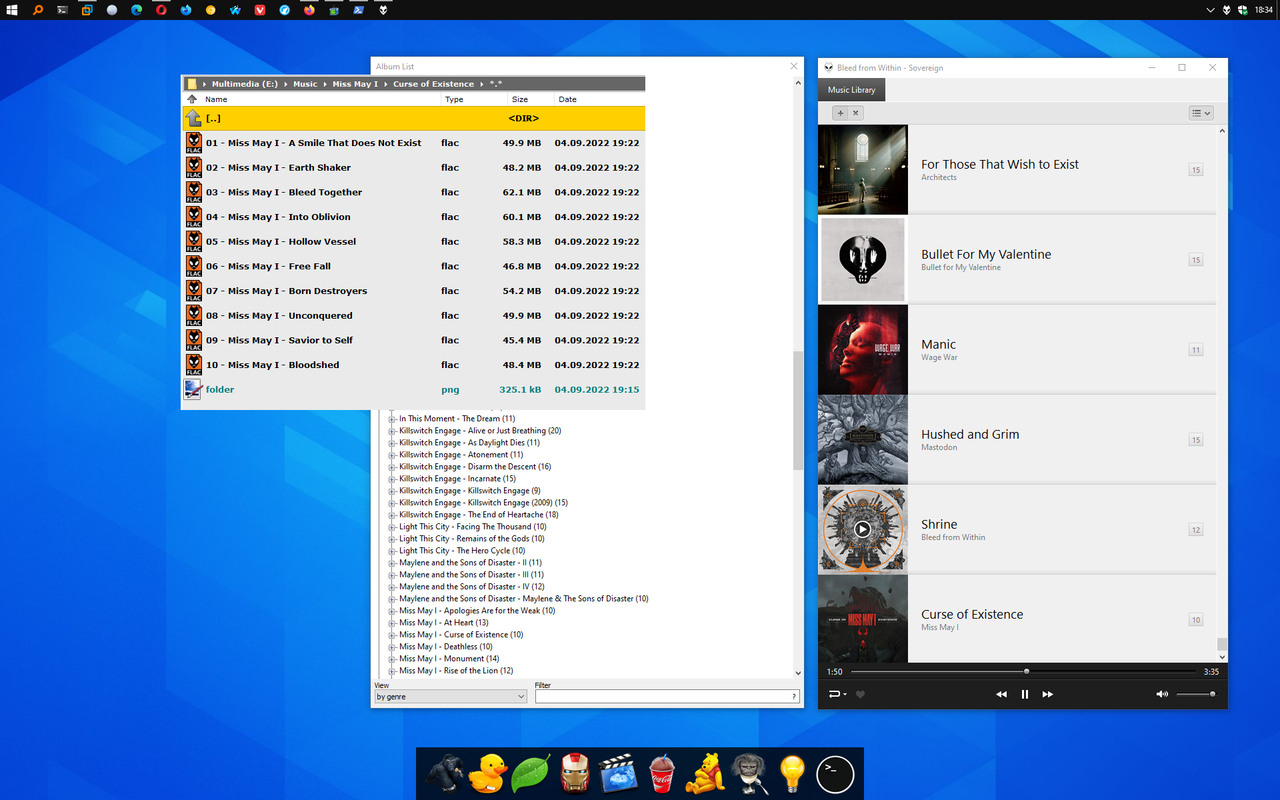1280x800 pixels.
Task: Click the Album List Filter input field
Action: (x=666, y=697)
